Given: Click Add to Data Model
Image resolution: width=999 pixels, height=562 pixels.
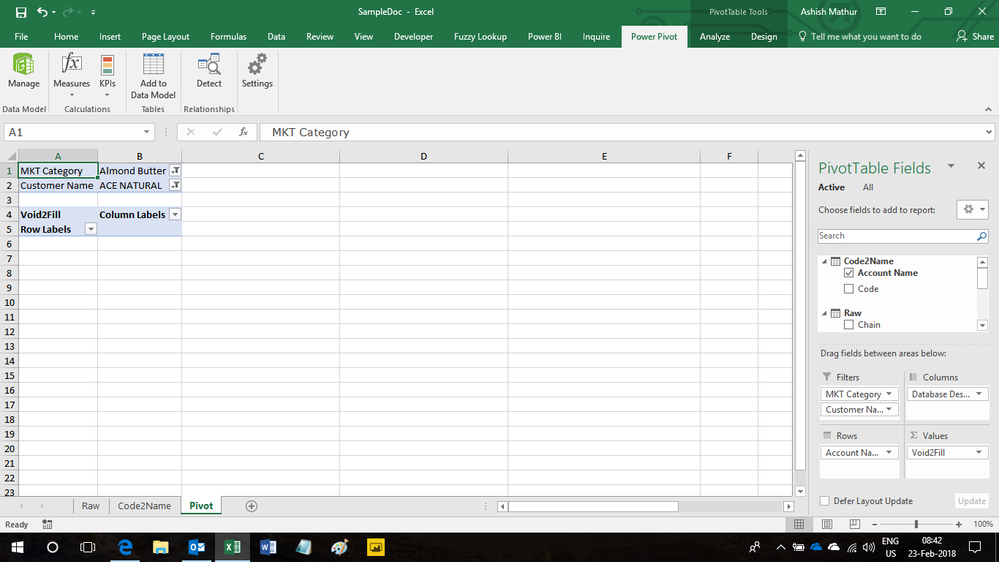Looking at the screenshot, I should coord(153,76).
